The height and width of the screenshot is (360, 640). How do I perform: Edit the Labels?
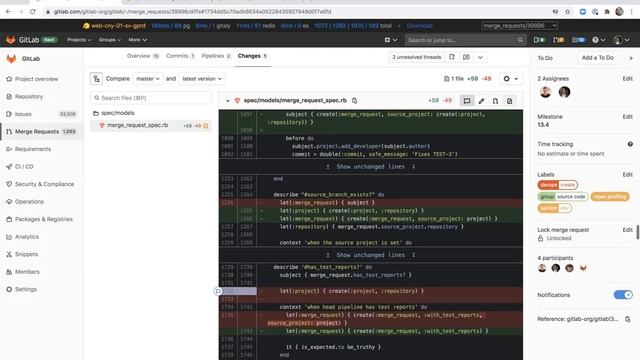pyautogui.click(x=627, y=175)
